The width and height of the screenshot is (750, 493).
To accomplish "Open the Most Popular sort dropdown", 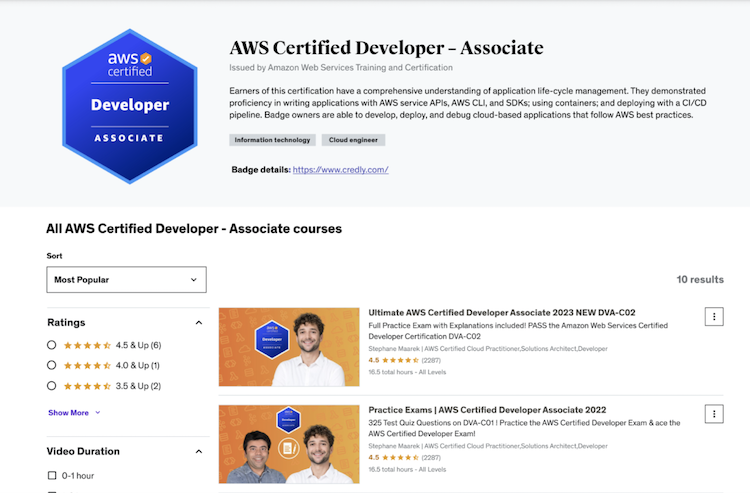I will coord(126,280).
